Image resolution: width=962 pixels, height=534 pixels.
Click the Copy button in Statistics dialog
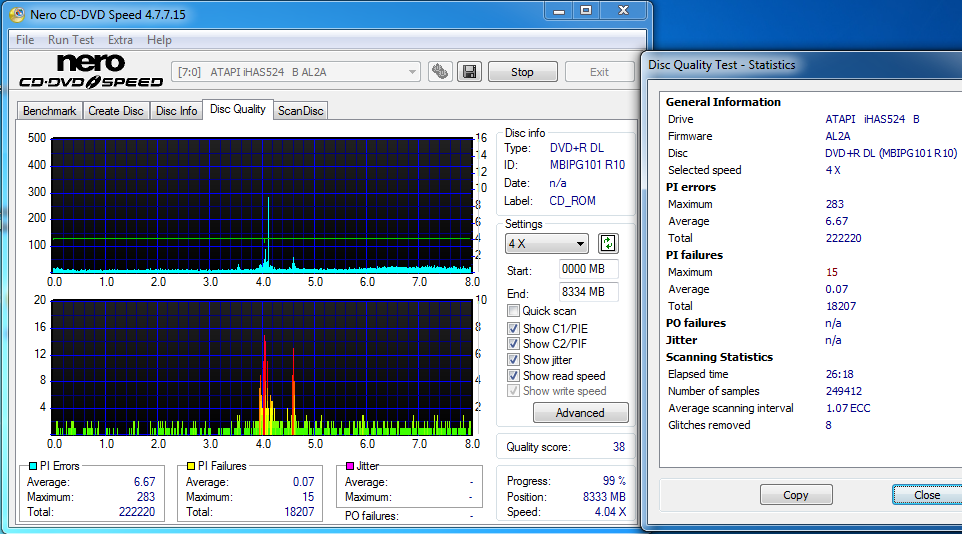796,495
